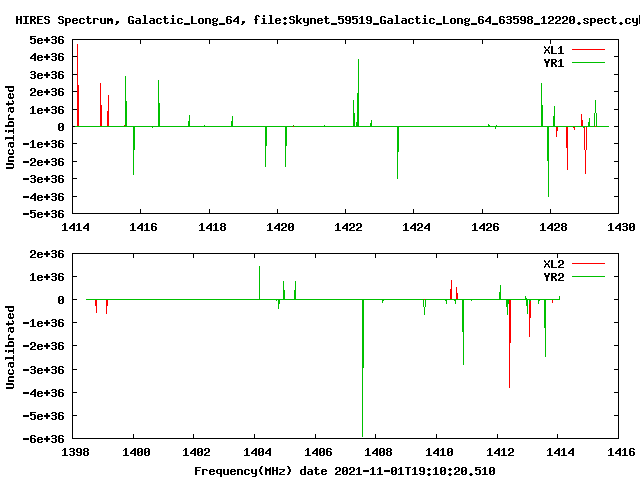Click the 1420 x-axis tick label
Screen dimensions: 640x480
point(280,227)
